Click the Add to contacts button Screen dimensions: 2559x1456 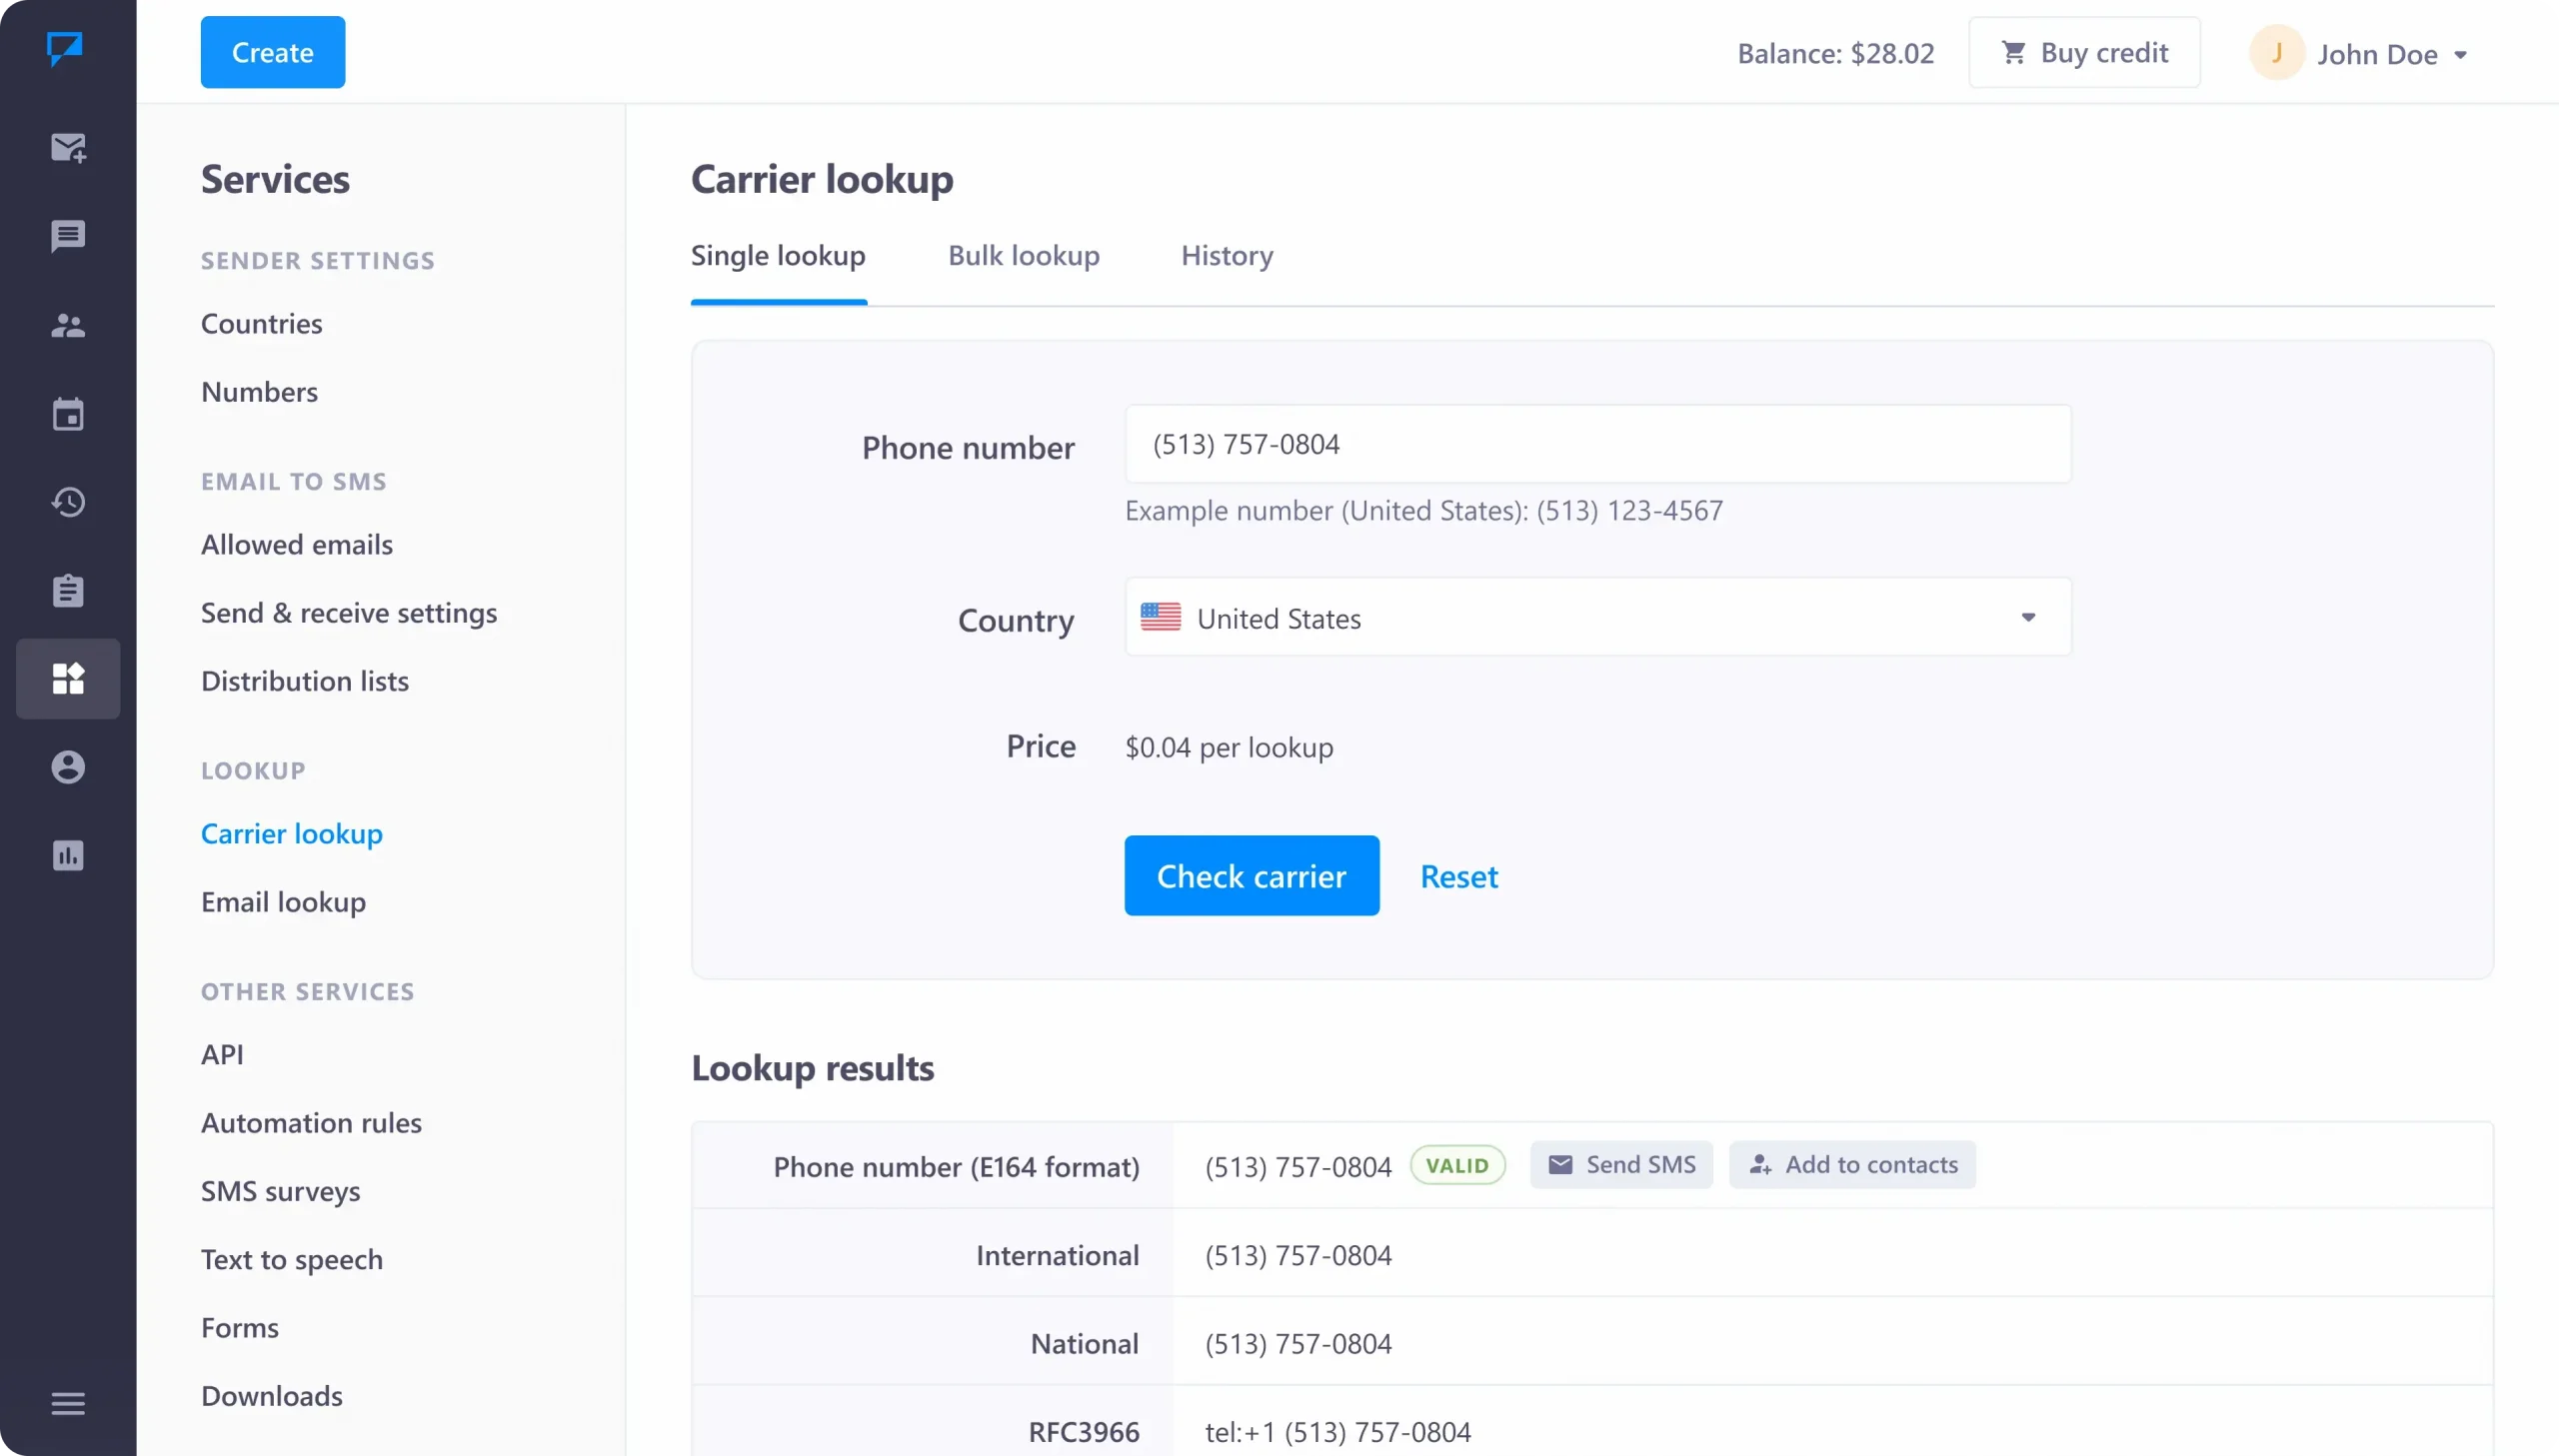(1852, 1165)
